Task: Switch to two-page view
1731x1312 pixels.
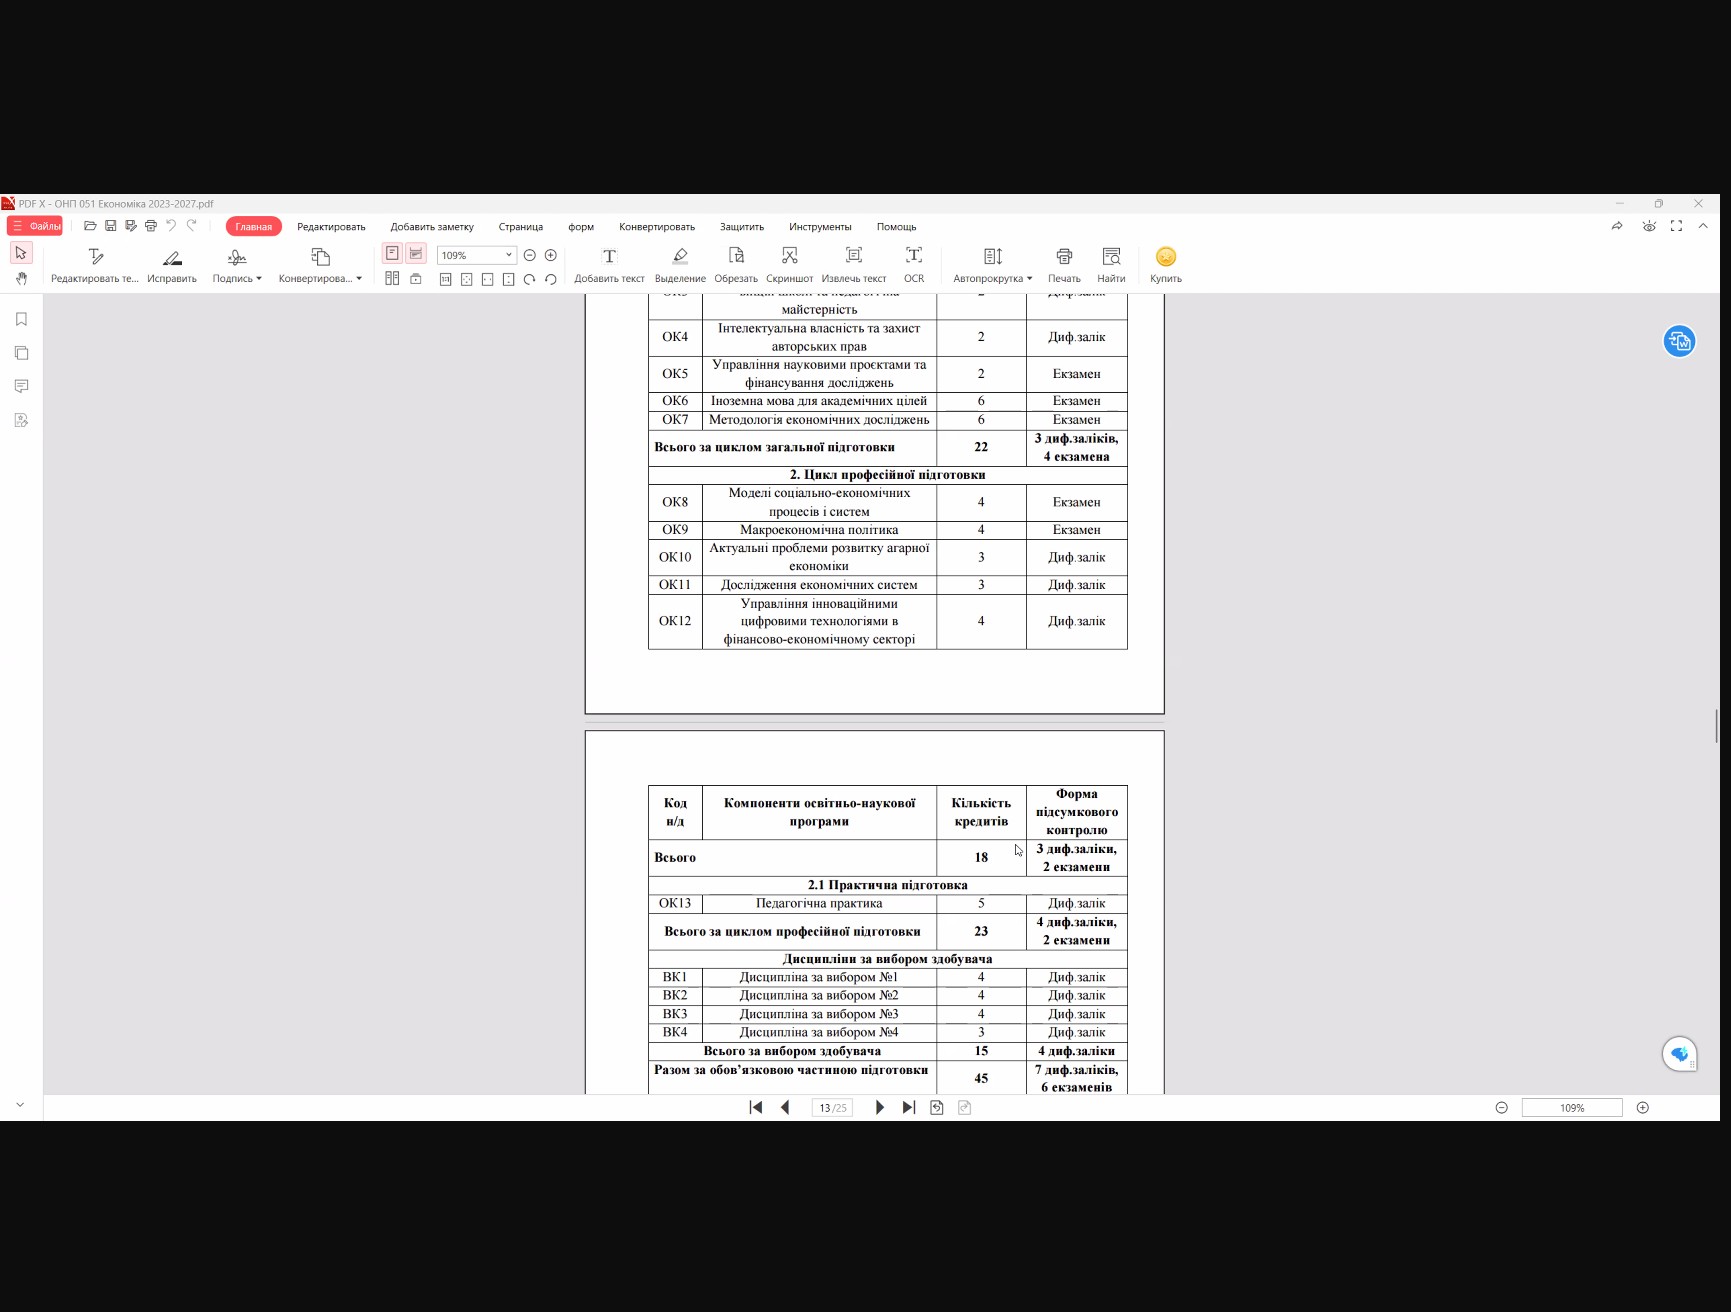Action: pos(392,279)
